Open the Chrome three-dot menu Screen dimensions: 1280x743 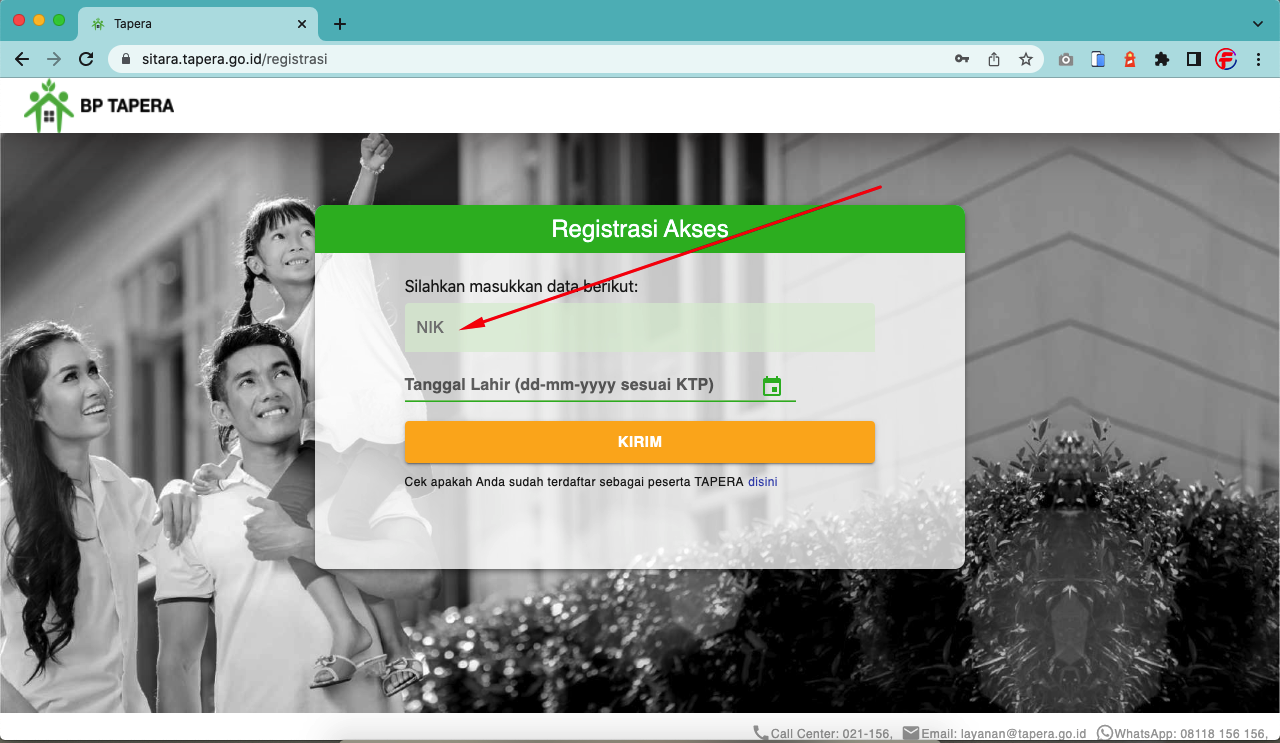1258,59
